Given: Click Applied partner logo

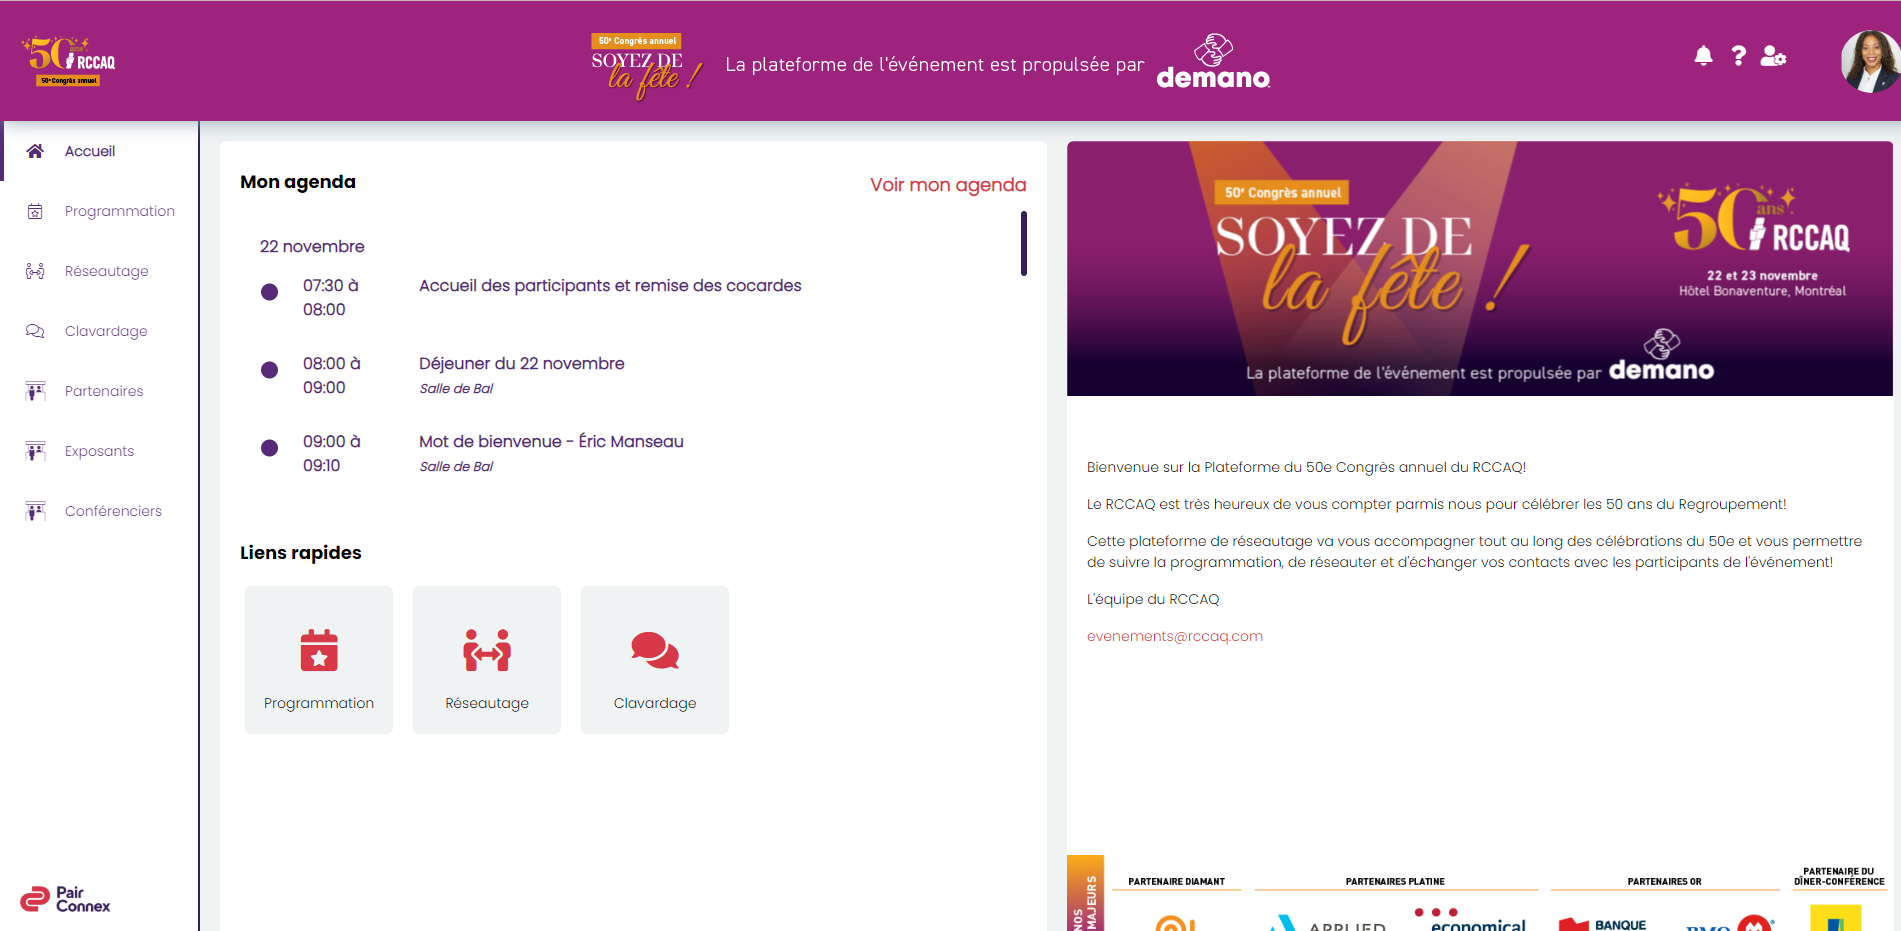Looking at the screenshot, I should click(1326, 924).
